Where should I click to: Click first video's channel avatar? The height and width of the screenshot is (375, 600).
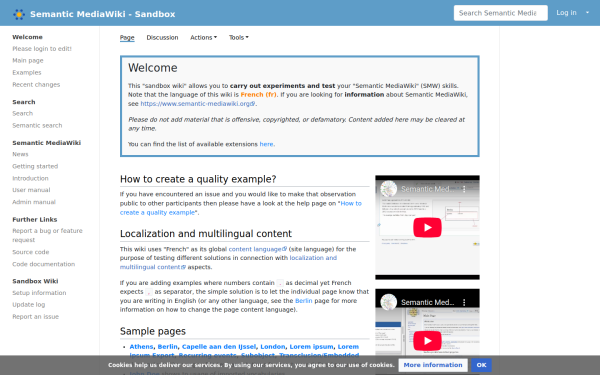point(388,189)
